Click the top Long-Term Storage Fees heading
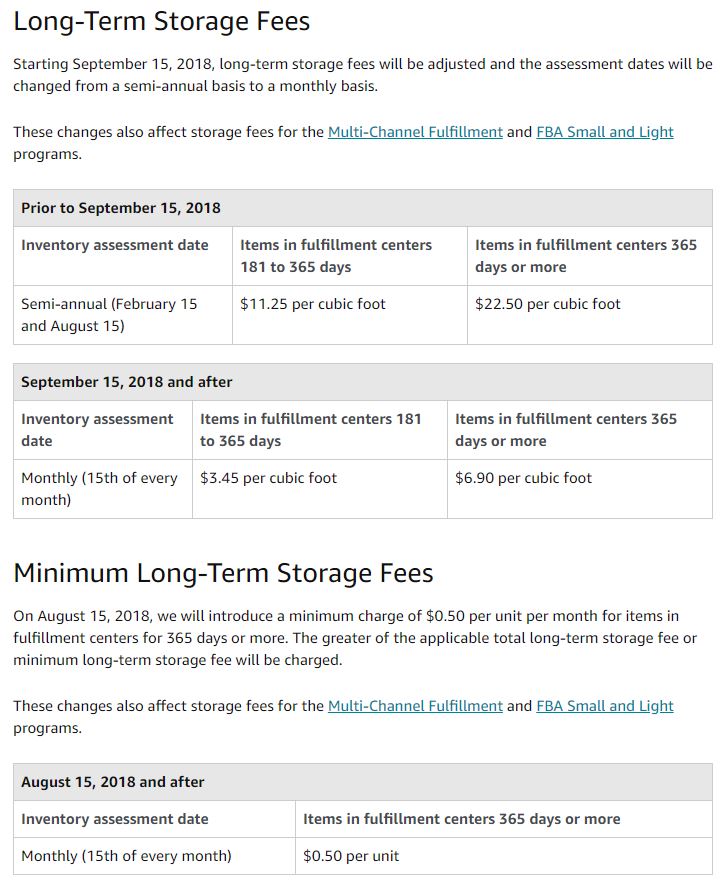Screen dimensions: 724x883 coord(162,21)
